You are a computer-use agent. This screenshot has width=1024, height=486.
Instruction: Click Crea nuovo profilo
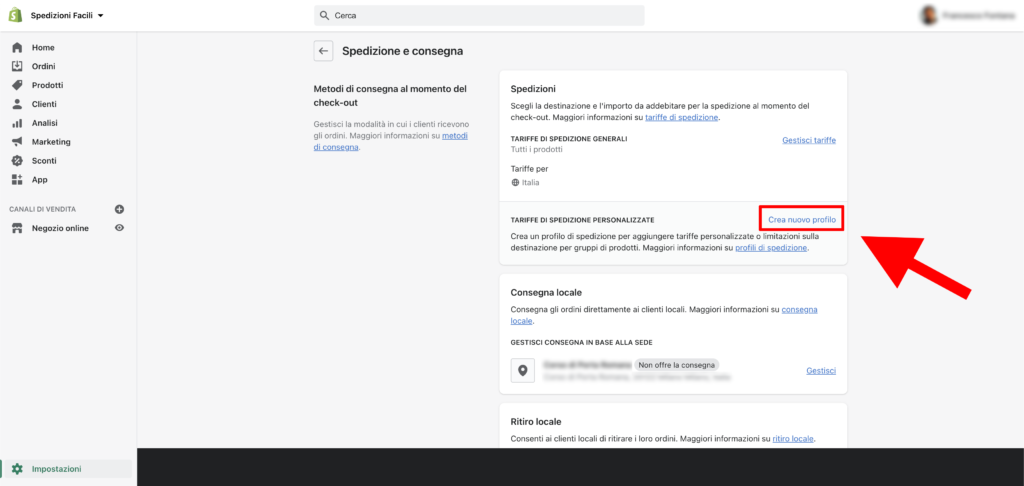802,219
